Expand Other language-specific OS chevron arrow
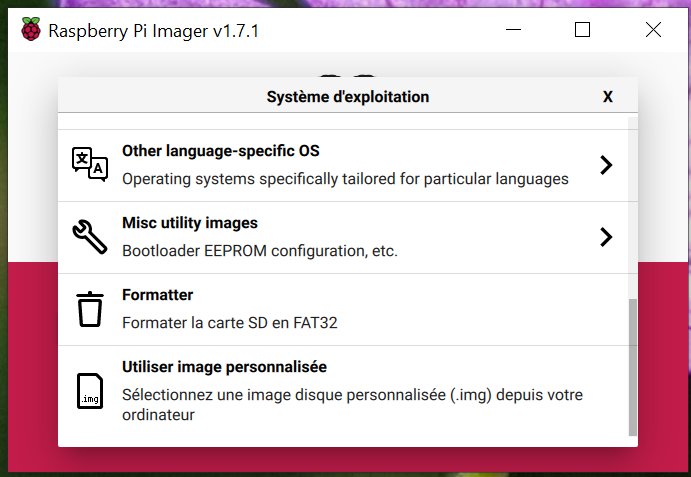691x477 pixels. (606, 165)
